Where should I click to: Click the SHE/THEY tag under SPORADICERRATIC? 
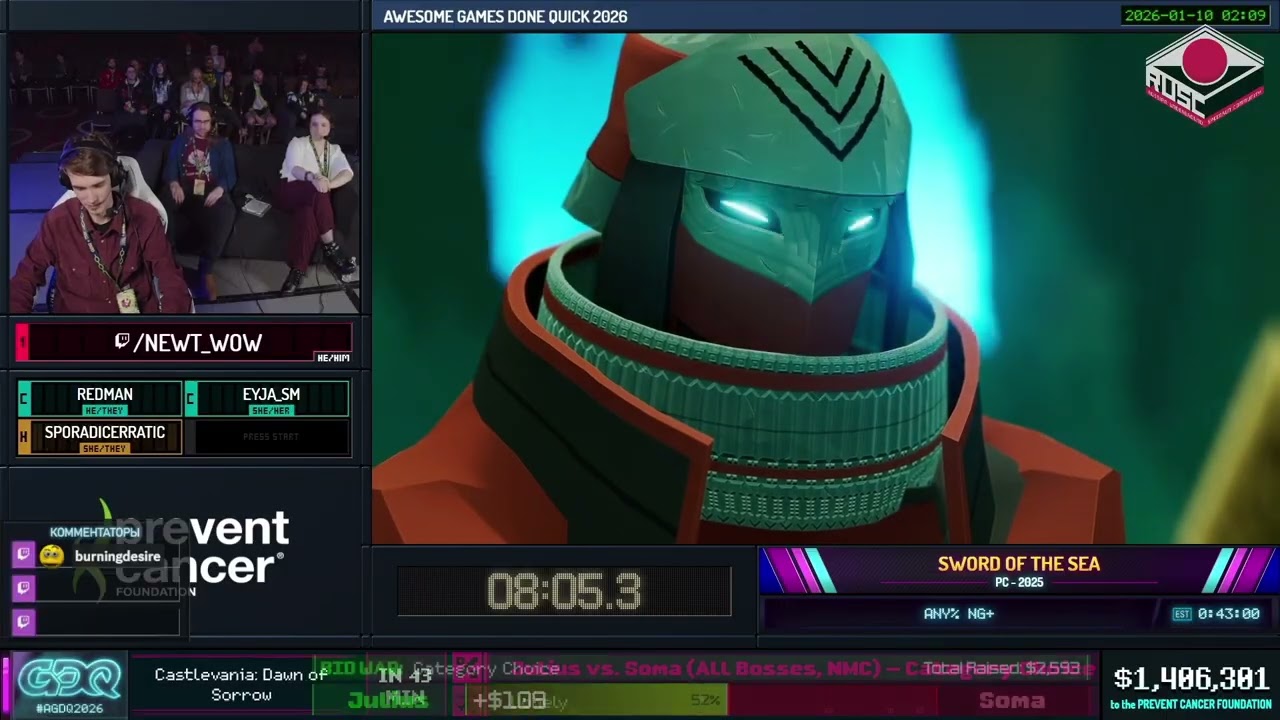(x=104, y=449)
